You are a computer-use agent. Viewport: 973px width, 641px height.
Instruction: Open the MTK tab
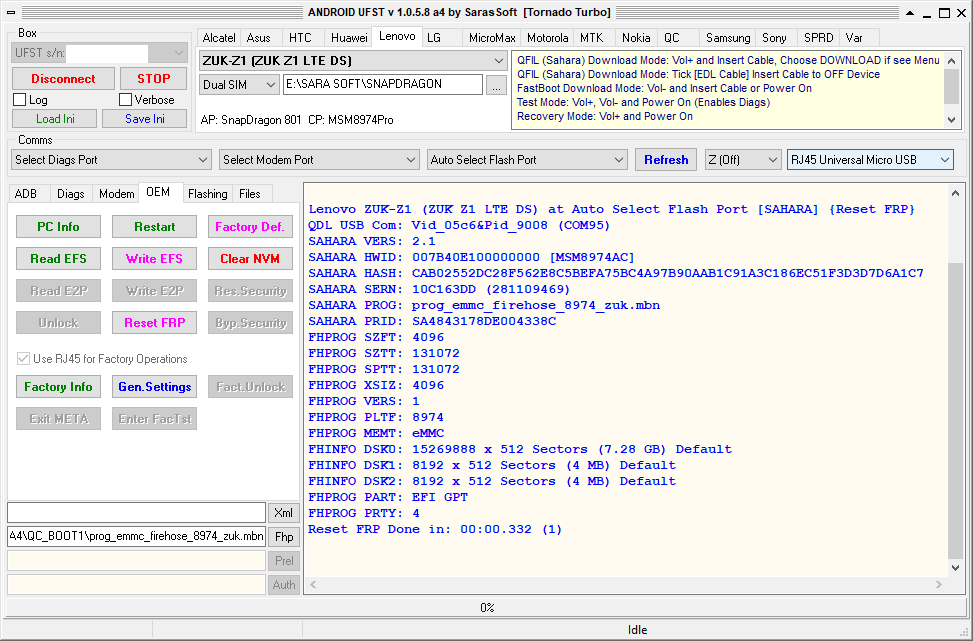click(x=591, y=38)
